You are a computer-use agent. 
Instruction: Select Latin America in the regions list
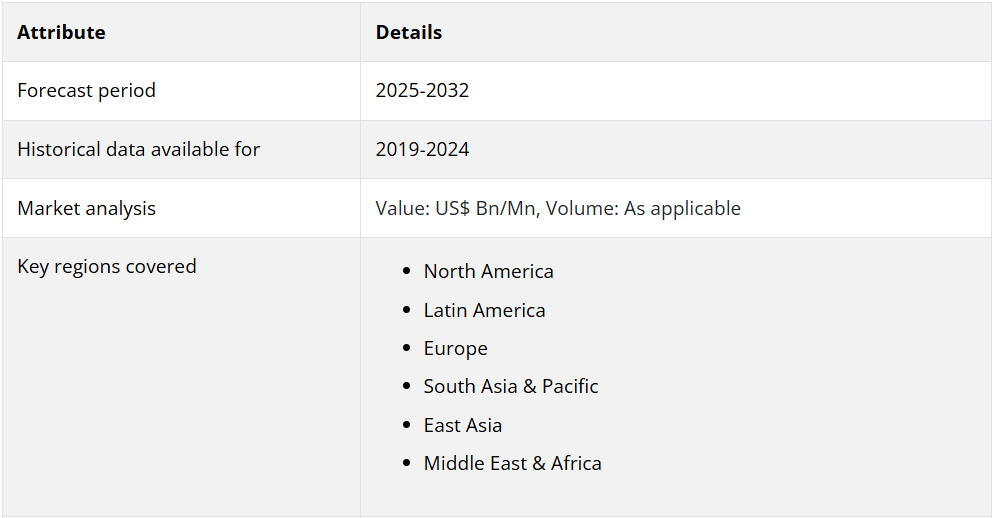[484, 310]
